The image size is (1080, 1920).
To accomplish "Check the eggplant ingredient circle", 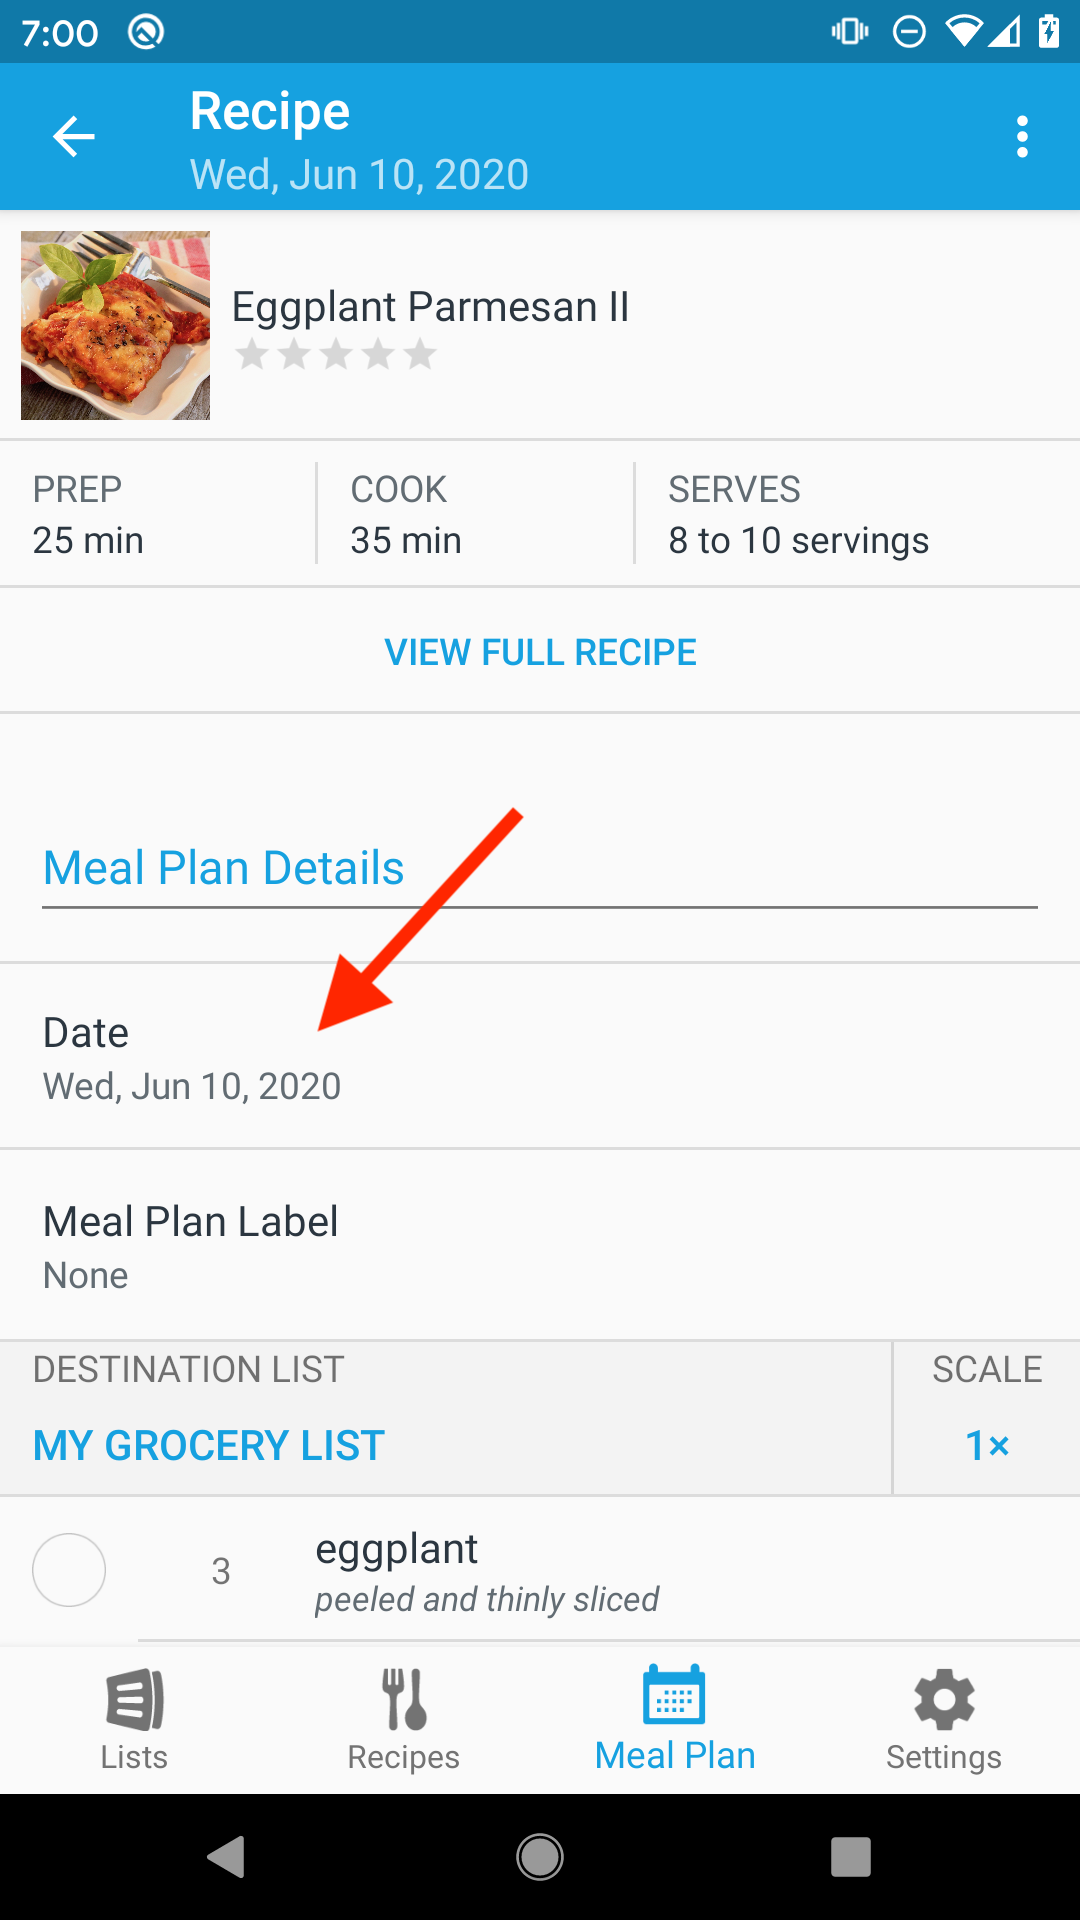I will 69,1570.
